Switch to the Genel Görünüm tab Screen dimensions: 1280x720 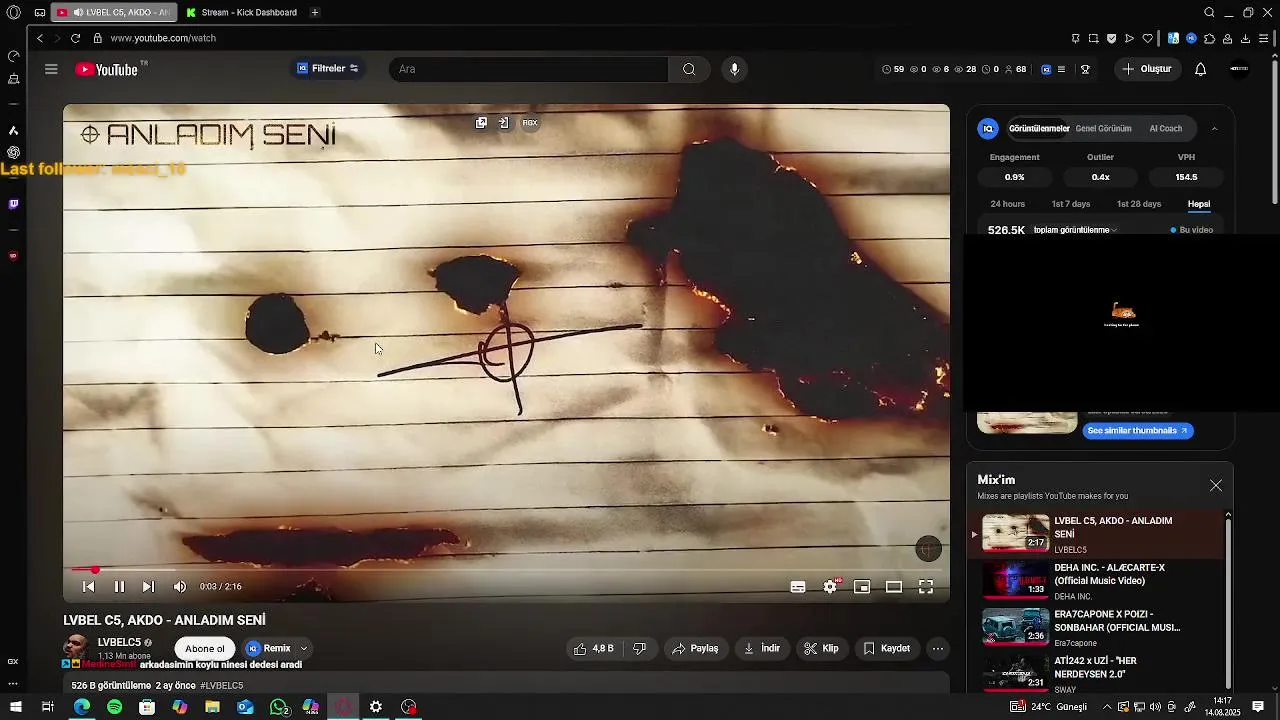(x=1103, y=128)
